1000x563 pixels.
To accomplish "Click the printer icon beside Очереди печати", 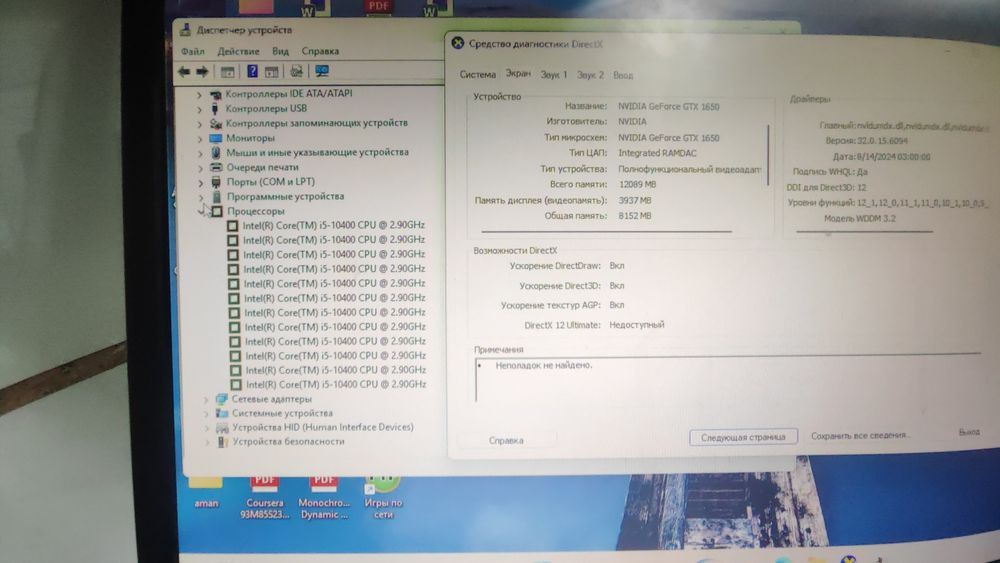I will pos(216,167).
